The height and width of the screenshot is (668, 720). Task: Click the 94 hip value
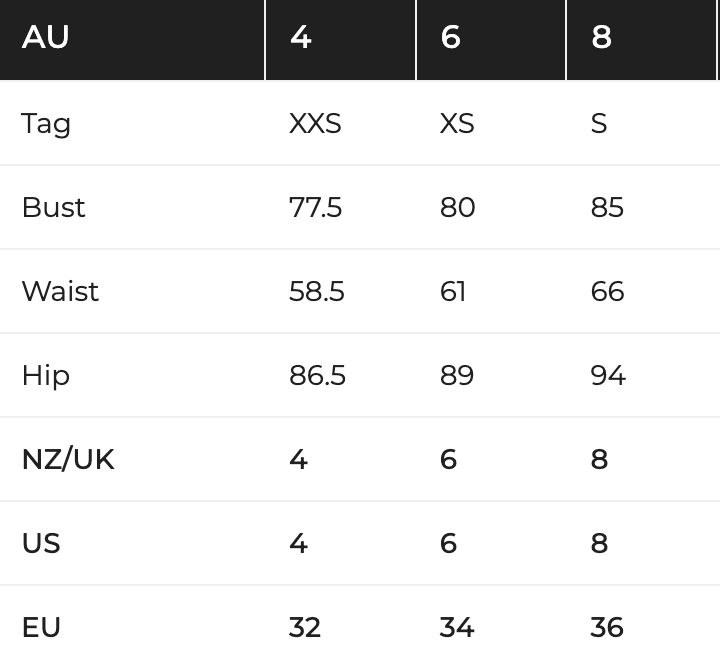[x=608, y=375]
